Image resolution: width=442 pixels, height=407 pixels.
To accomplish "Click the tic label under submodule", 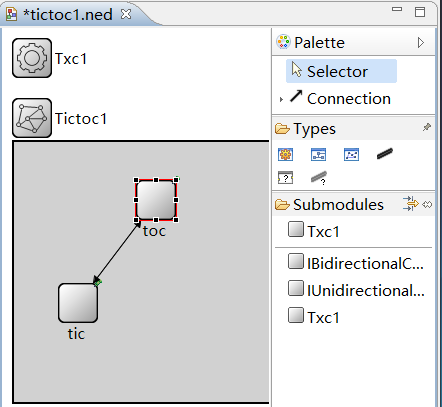I will 76,334.
